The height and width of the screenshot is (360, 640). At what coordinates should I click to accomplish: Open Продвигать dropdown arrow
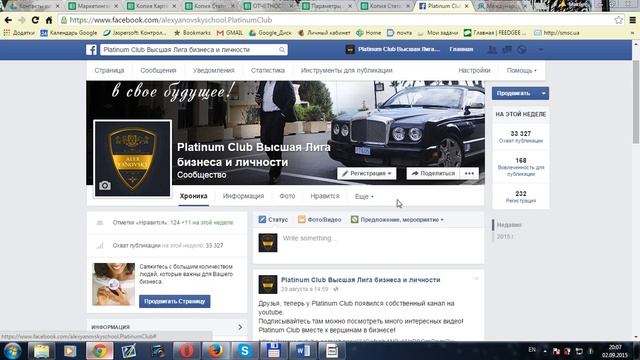pos(544,93)
